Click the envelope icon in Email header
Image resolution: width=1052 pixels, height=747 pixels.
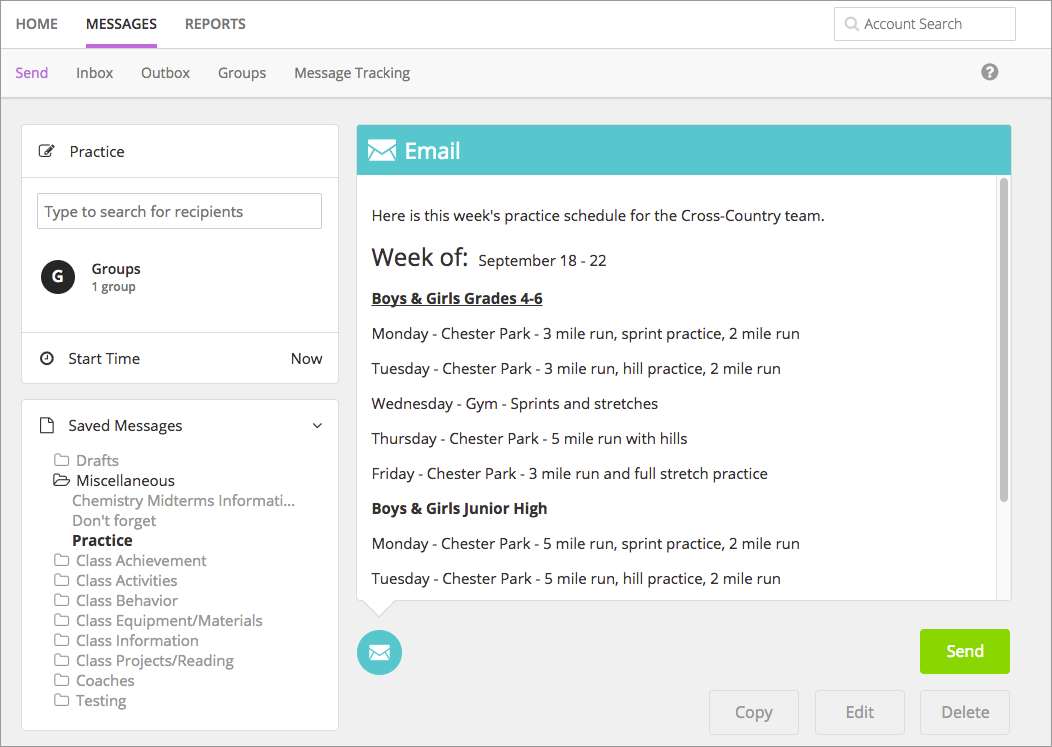(382, 150)
